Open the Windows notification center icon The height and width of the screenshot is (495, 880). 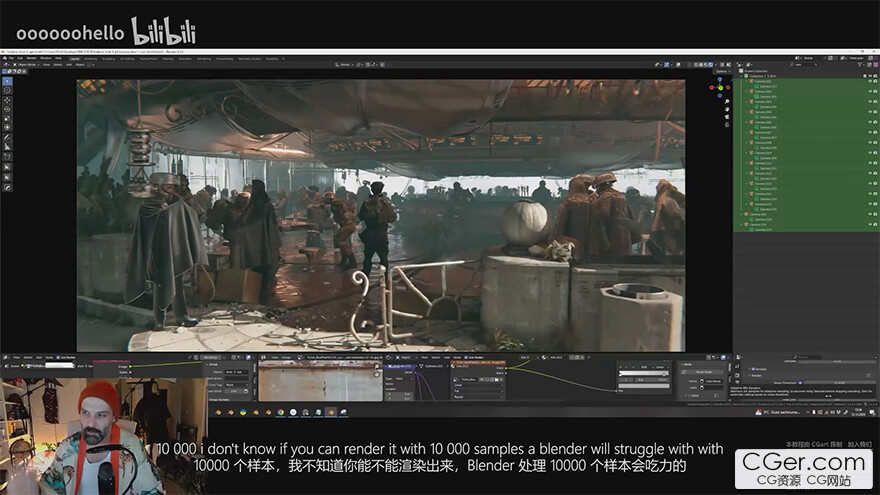coord(872,412)
